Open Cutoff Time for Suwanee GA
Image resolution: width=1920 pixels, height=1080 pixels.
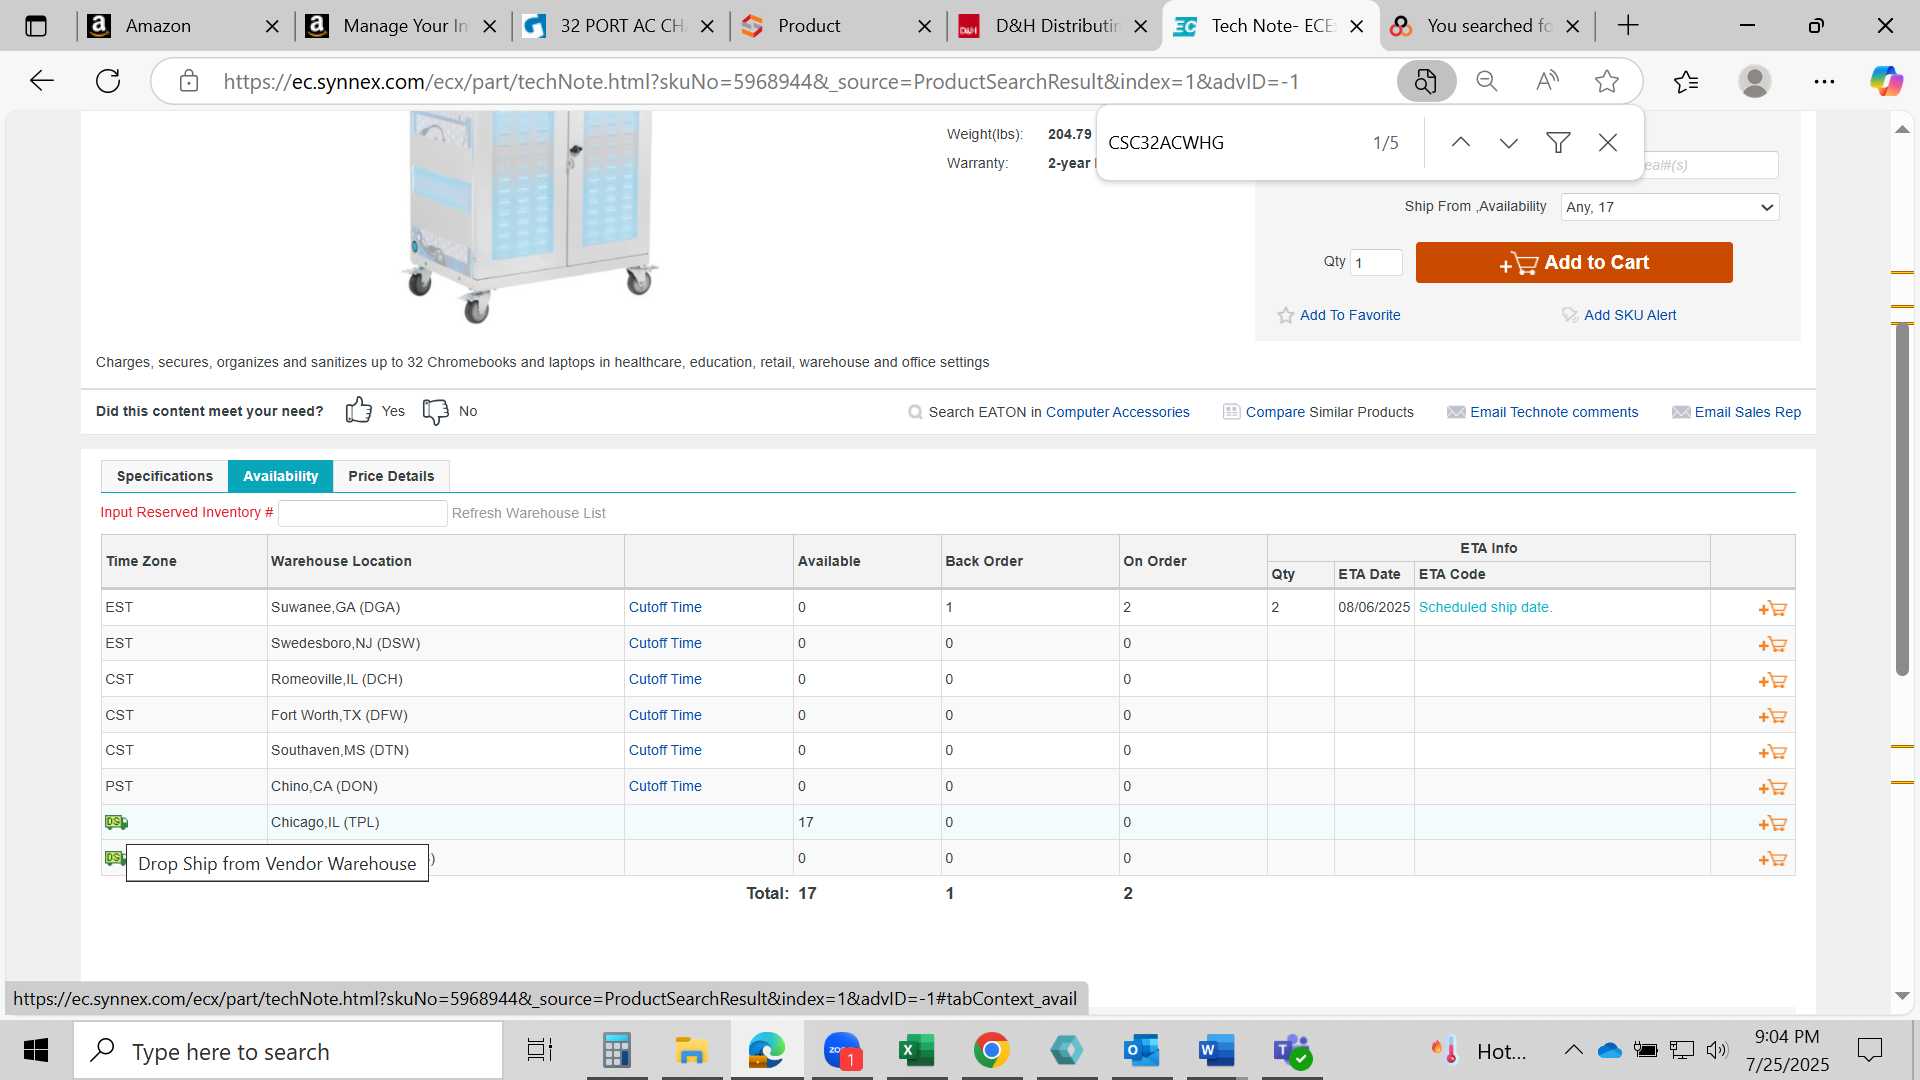coord(665,607)
